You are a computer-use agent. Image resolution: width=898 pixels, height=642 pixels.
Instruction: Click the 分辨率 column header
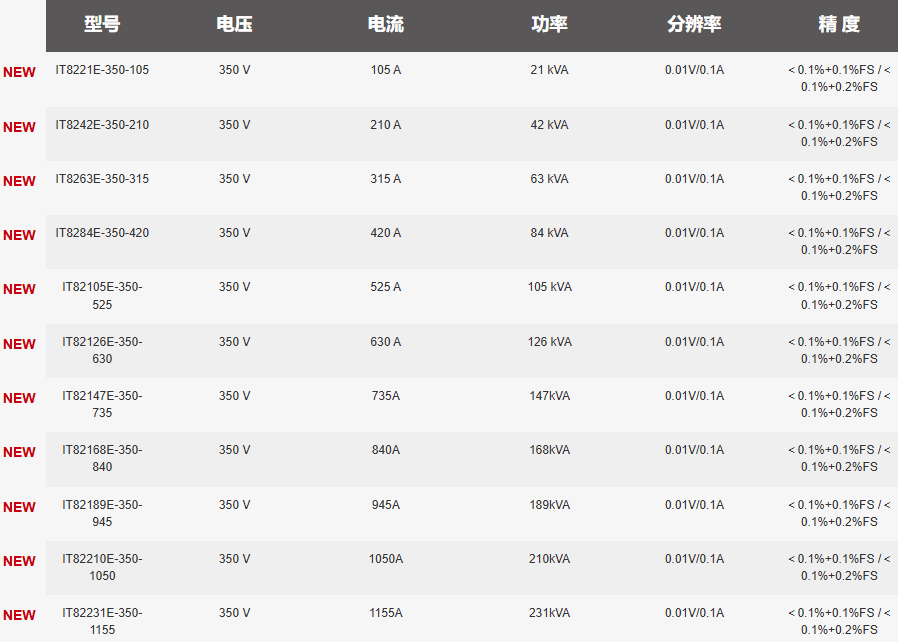pyautogui.click(x=694, y=24)
